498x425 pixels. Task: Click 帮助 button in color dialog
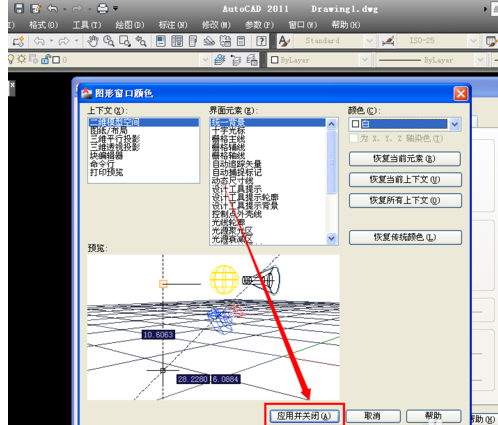point(434,416)
